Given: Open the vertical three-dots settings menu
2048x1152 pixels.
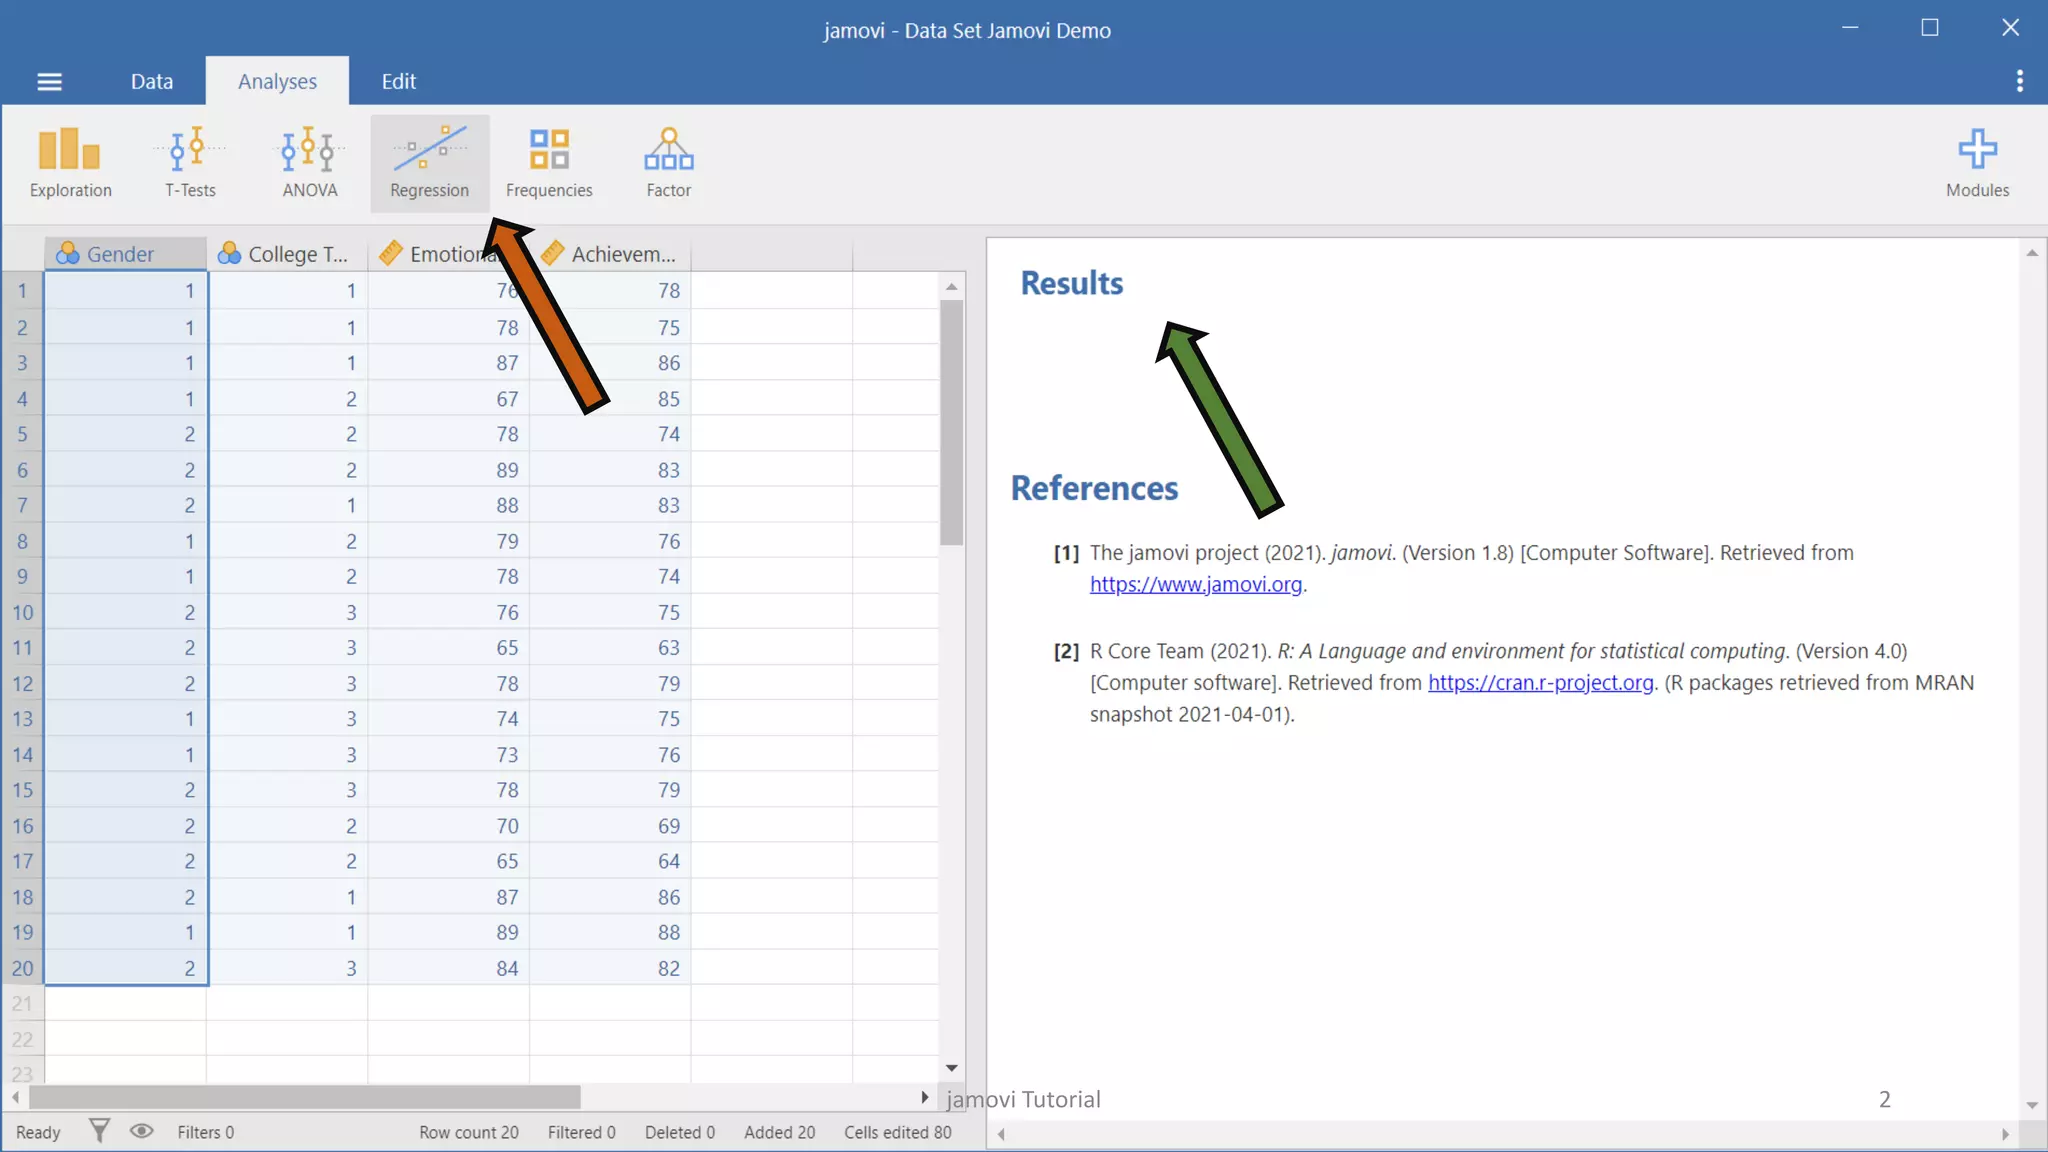Looking at the screenshot, I should point(2019,81).
